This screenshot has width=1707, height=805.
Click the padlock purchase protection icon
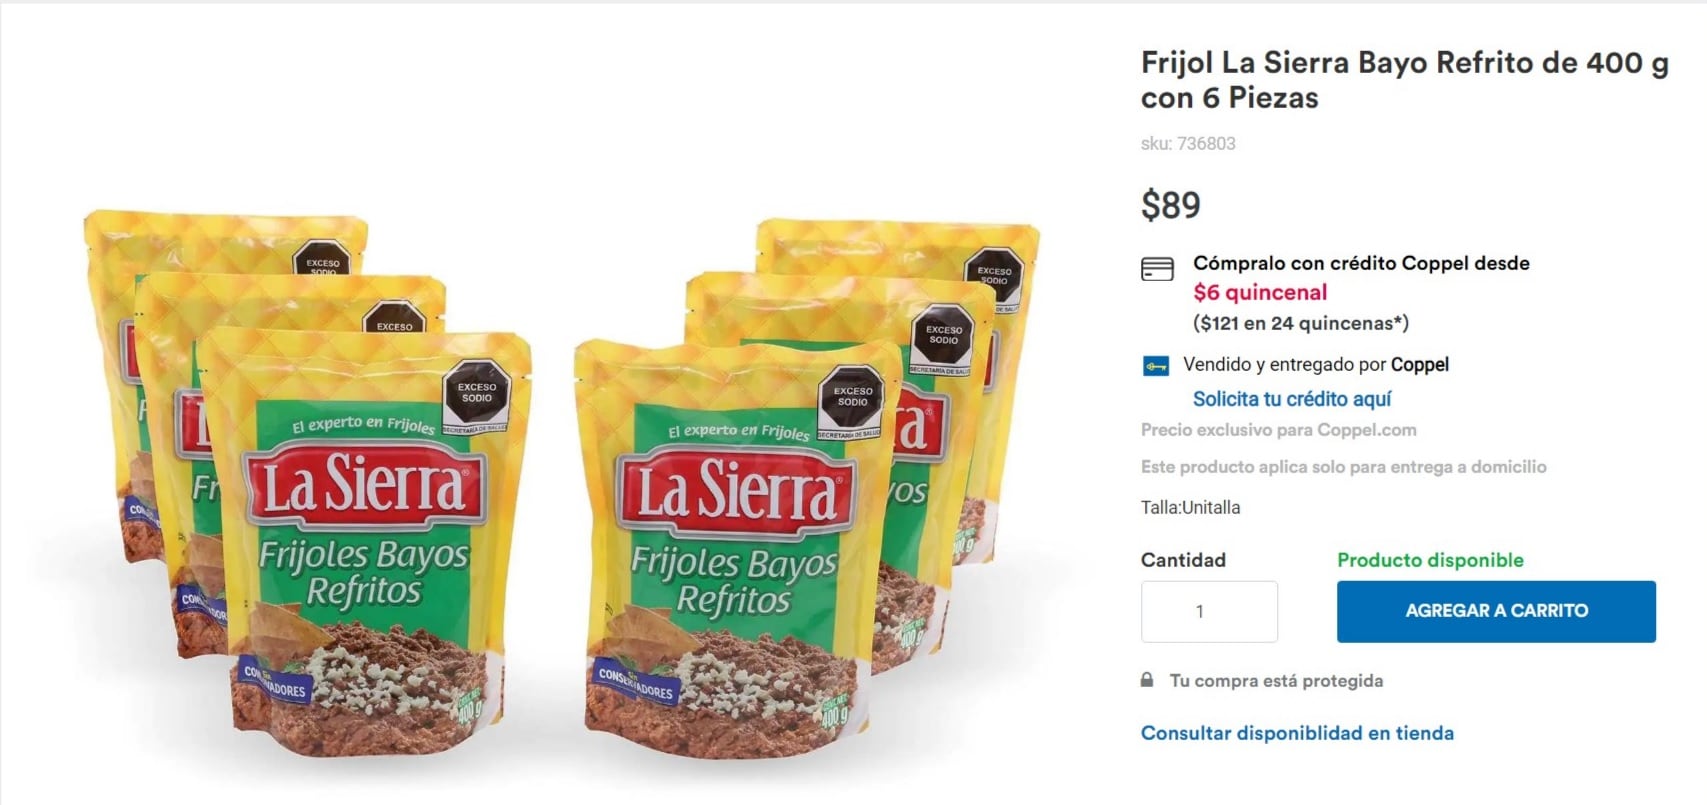(x=1147, y=680)
